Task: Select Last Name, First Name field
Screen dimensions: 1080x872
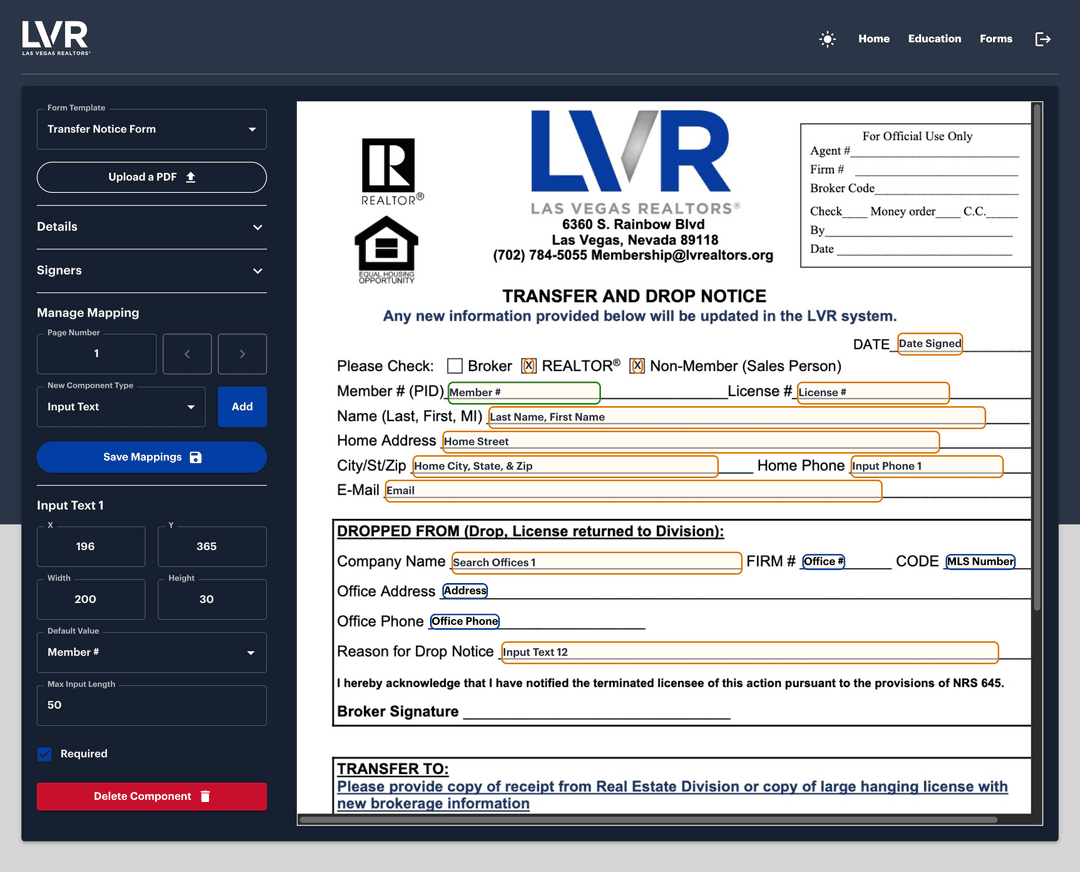Action: pyautogui.click(x=737, y=417)
